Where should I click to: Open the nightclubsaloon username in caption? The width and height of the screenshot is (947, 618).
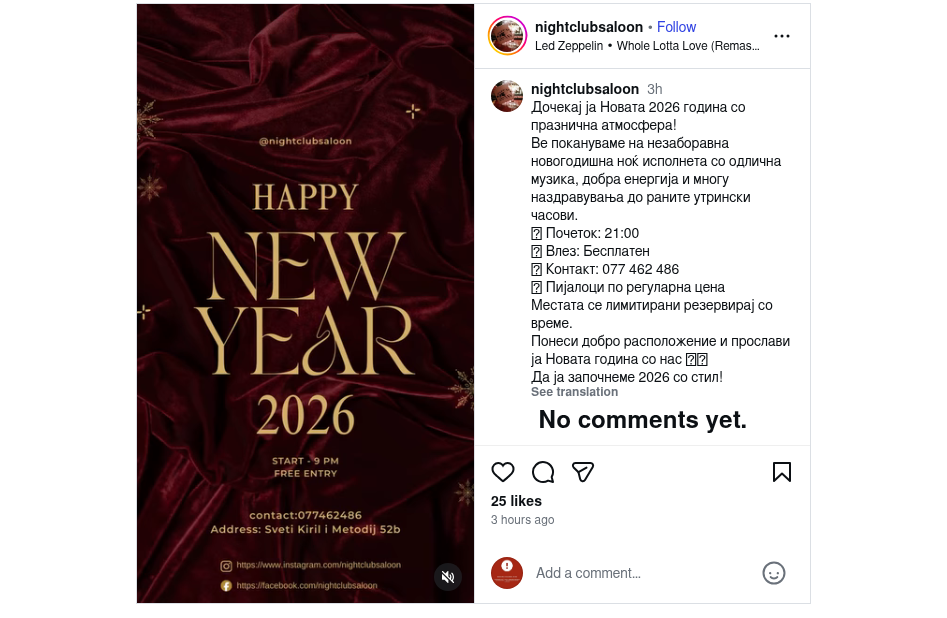point(585,89)
